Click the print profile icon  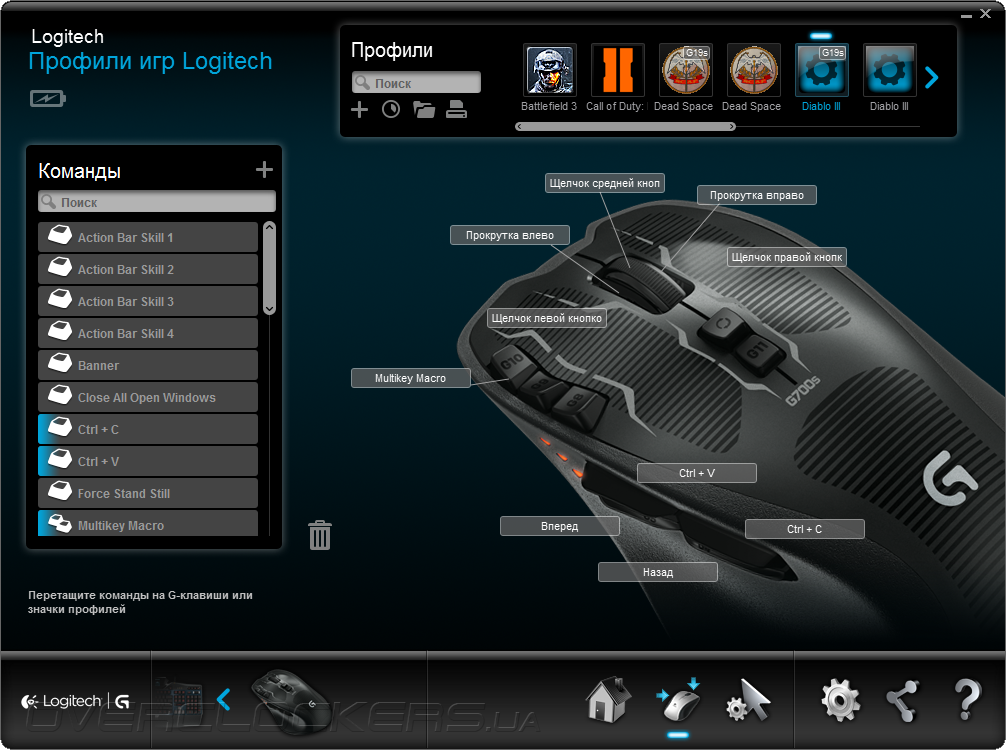pyautogui.click(x=456, y=110)
